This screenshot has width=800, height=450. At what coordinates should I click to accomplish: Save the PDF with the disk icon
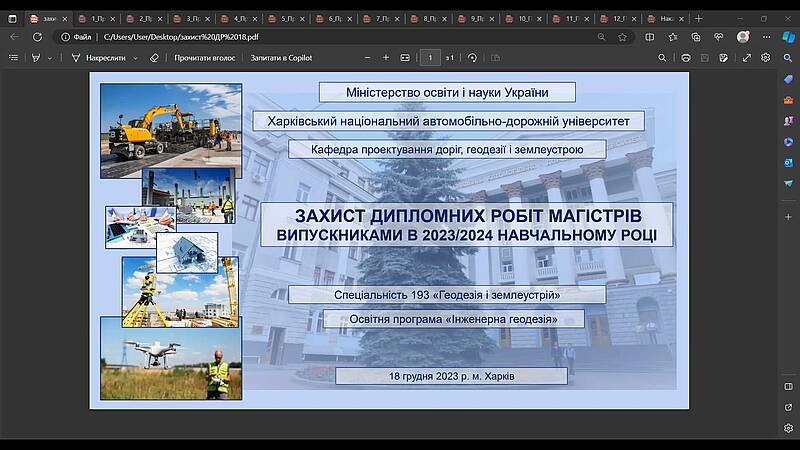pyautogui.click(x=705, y=58)
